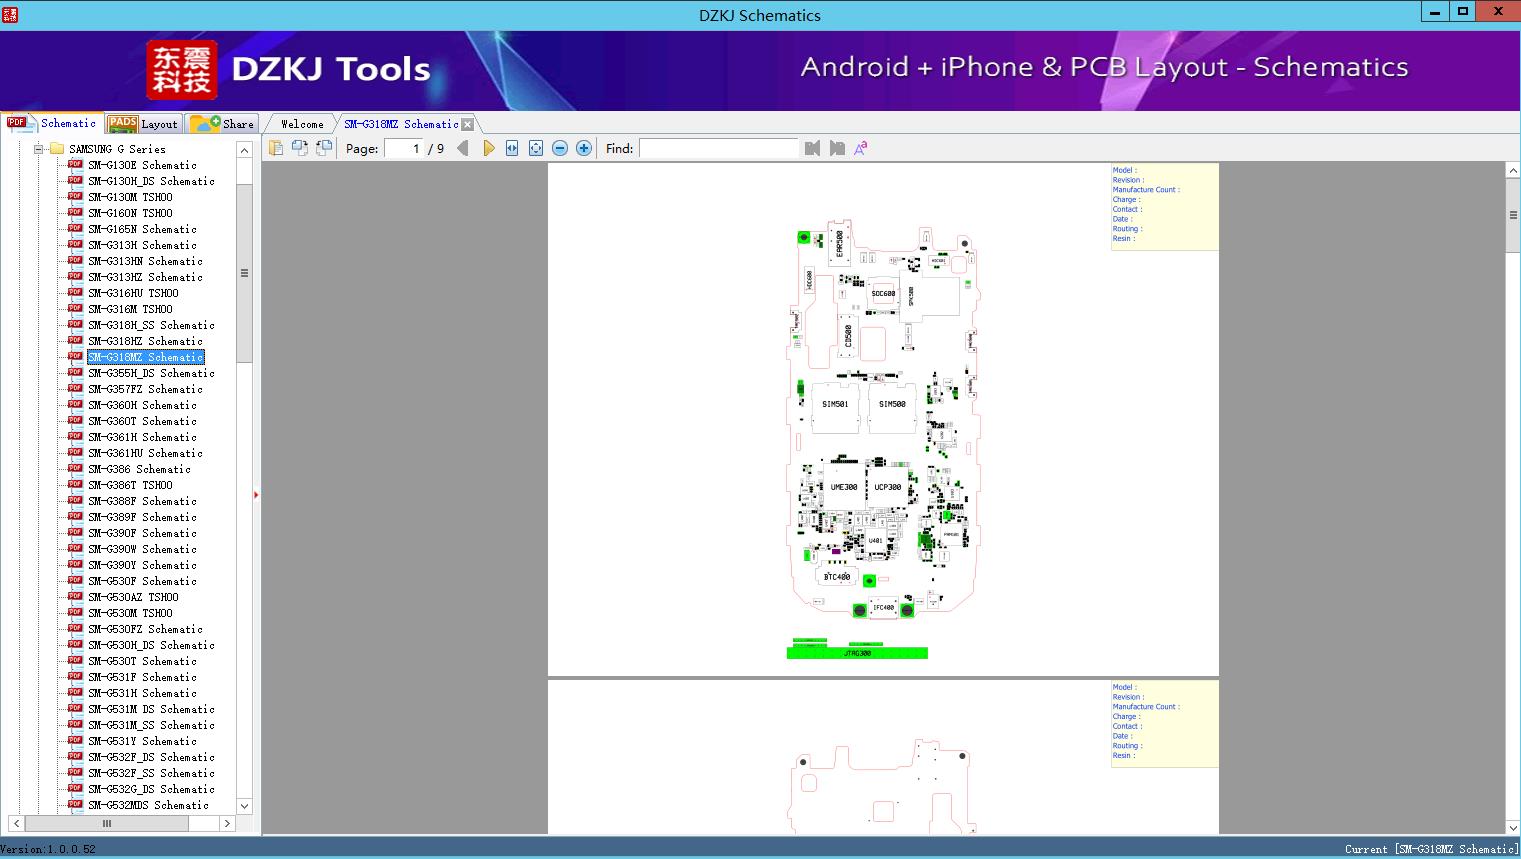Click the tree panel horizontal scrollbar thumb
Screen dimensions: 1521x859
(106, 824)
